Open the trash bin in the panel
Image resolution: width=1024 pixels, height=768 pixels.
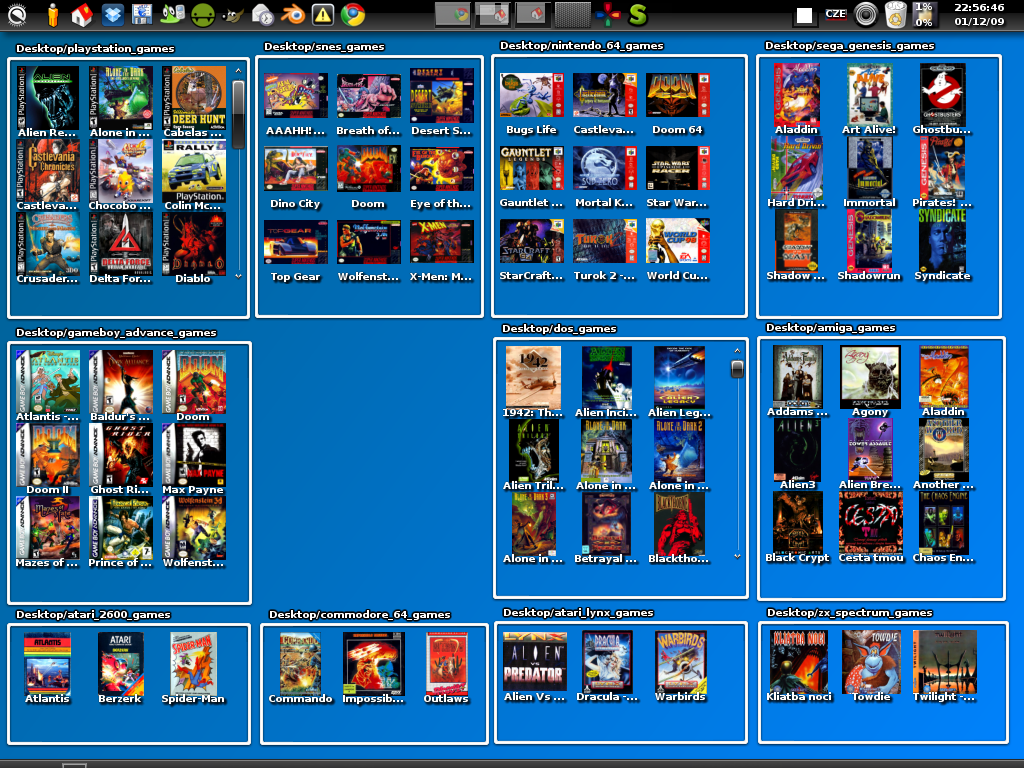tap(895, 14)
